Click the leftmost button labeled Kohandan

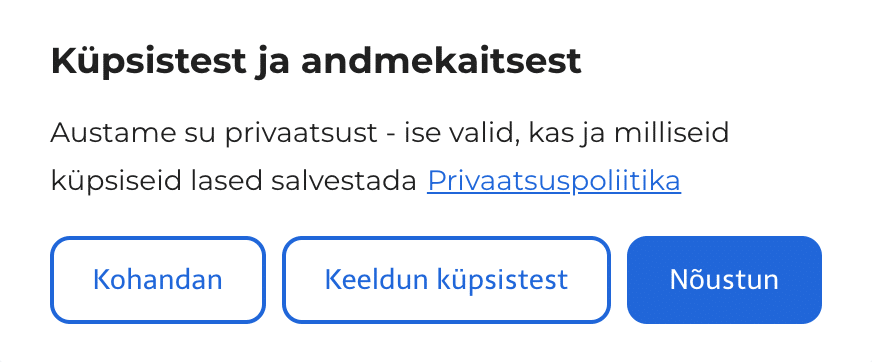tap(158, 280)
